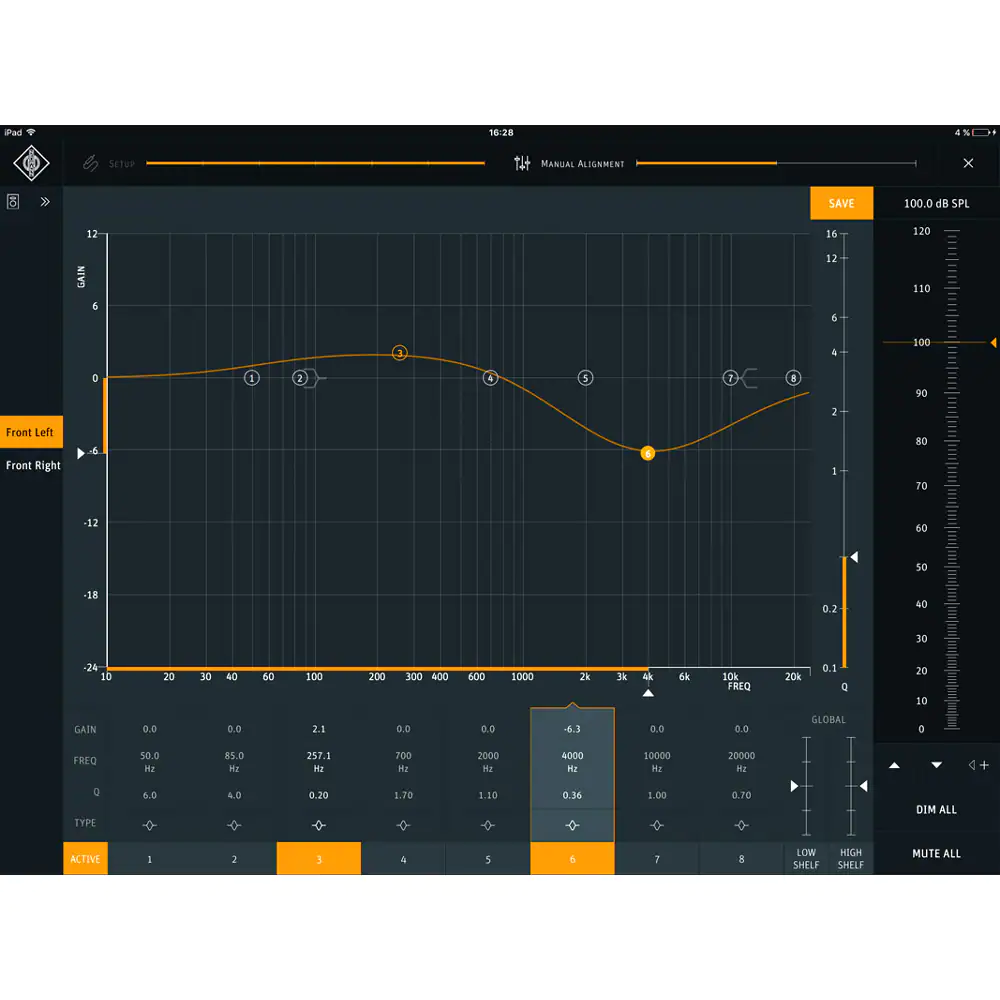Viewport: 1000px width, 1000px height.
Task: Click the Neumann logo icon
Action: pyautogui.click(x=31, y=163)
